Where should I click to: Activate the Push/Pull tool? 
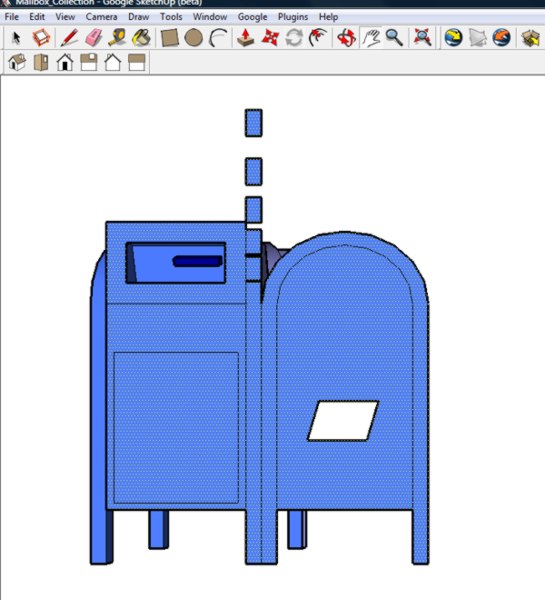(246, 38)
